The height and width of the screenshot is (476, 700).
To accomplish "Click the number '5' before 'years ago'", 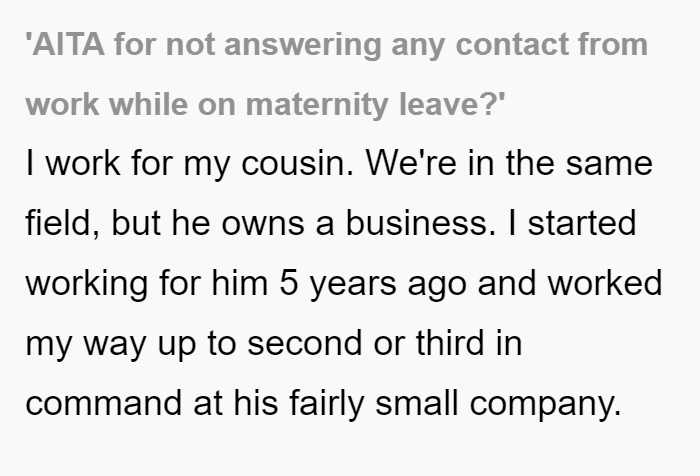I will click(x=288, y=283).
